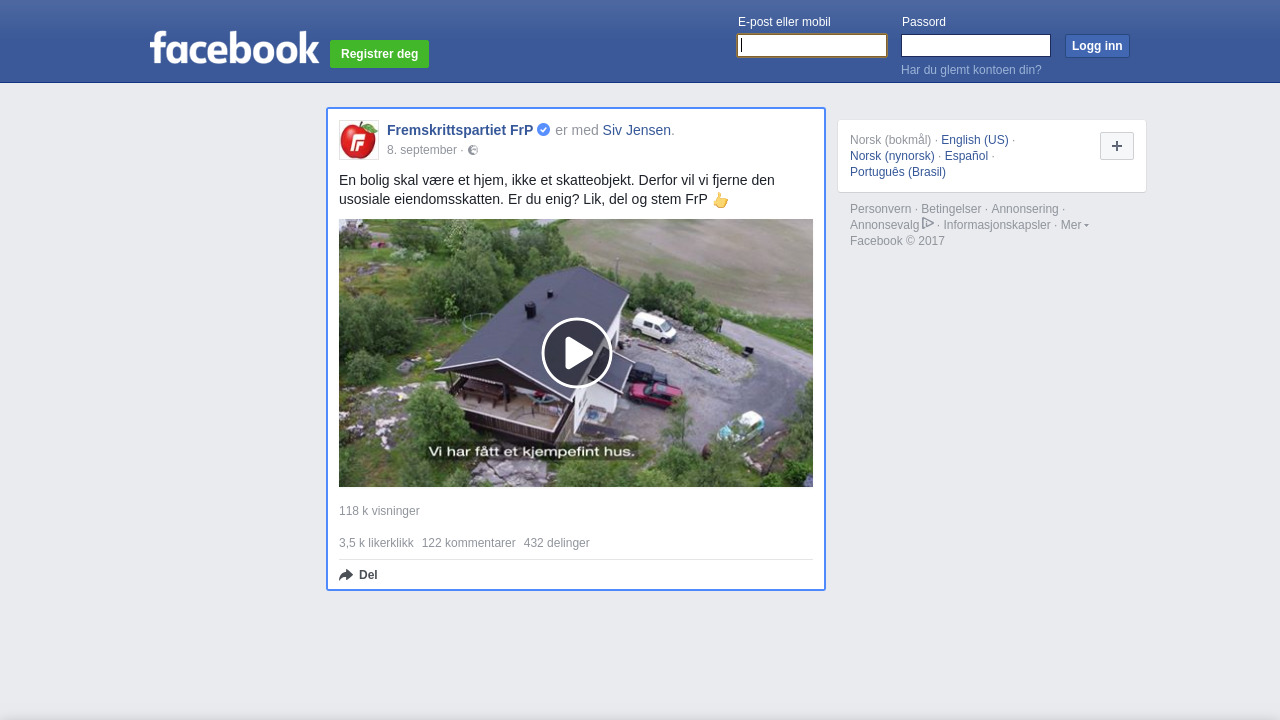
Task: Select Norsk (nynorsk) language
Action: coord(892,156)
